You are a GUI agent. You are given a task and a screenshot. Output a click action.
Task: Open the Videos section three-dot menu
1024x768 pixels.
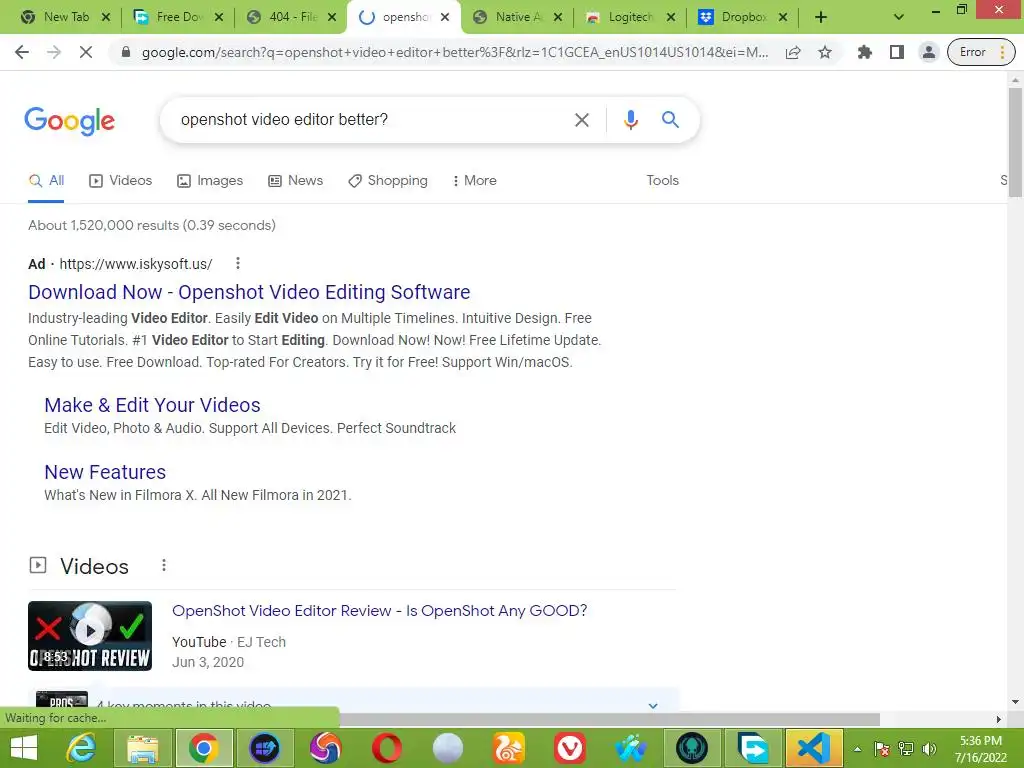coord(164,566)
